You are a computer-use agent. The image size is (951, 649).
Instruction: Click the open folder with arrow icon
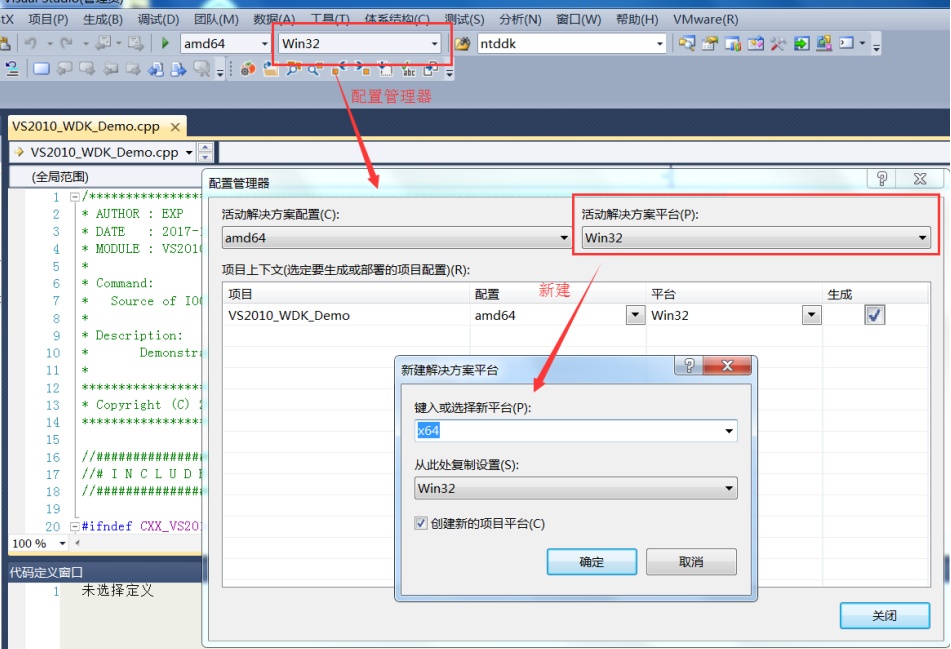pos(271,69)
